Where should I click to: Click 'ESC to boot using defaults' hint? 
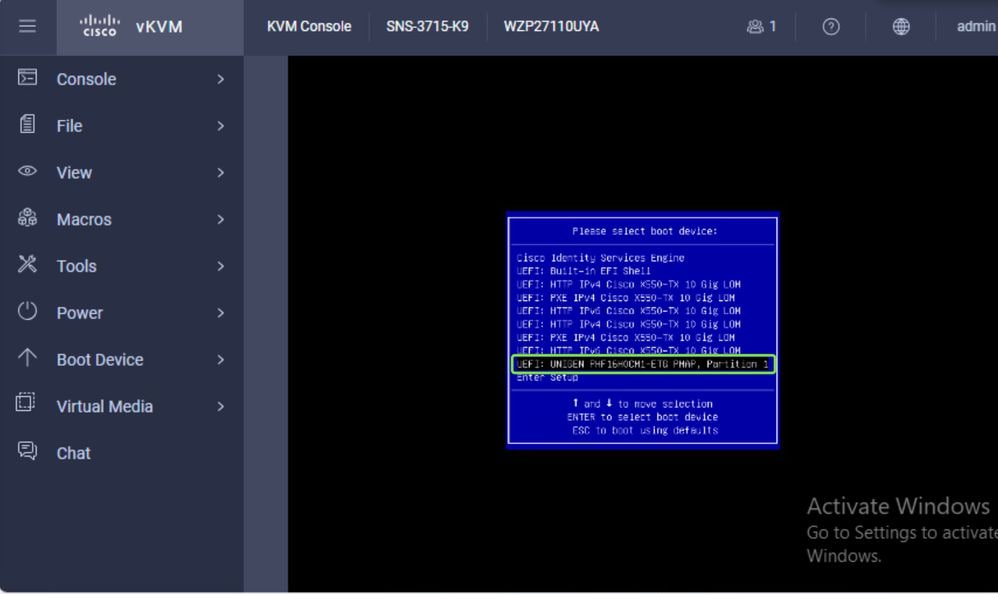point(645,430)
